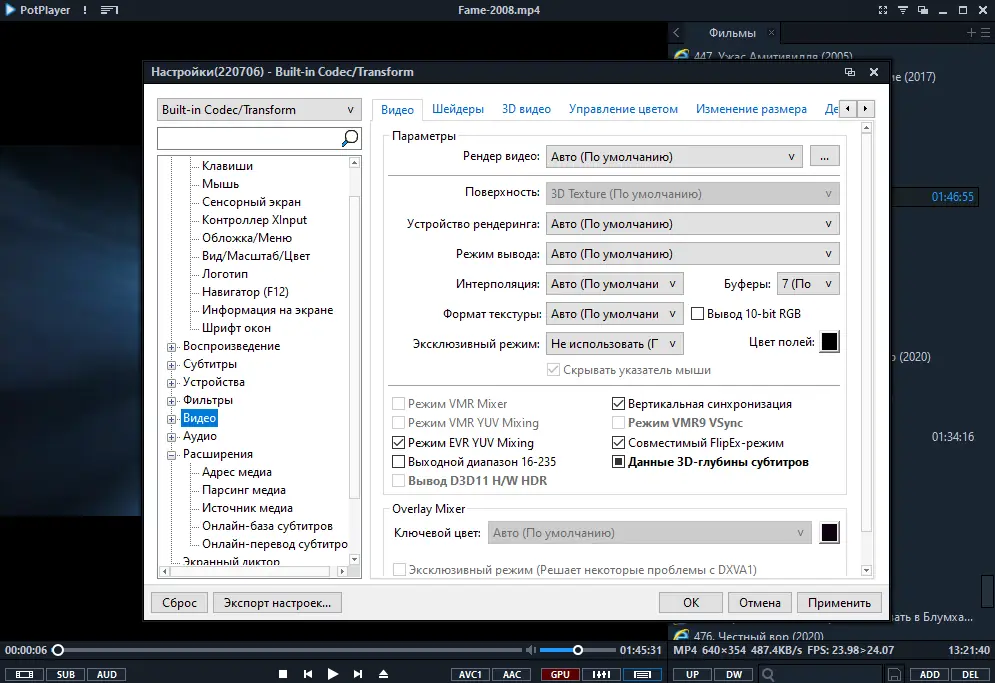Click the Цвет полей color swatch
The image size is (995, 683).
[829, 342]
